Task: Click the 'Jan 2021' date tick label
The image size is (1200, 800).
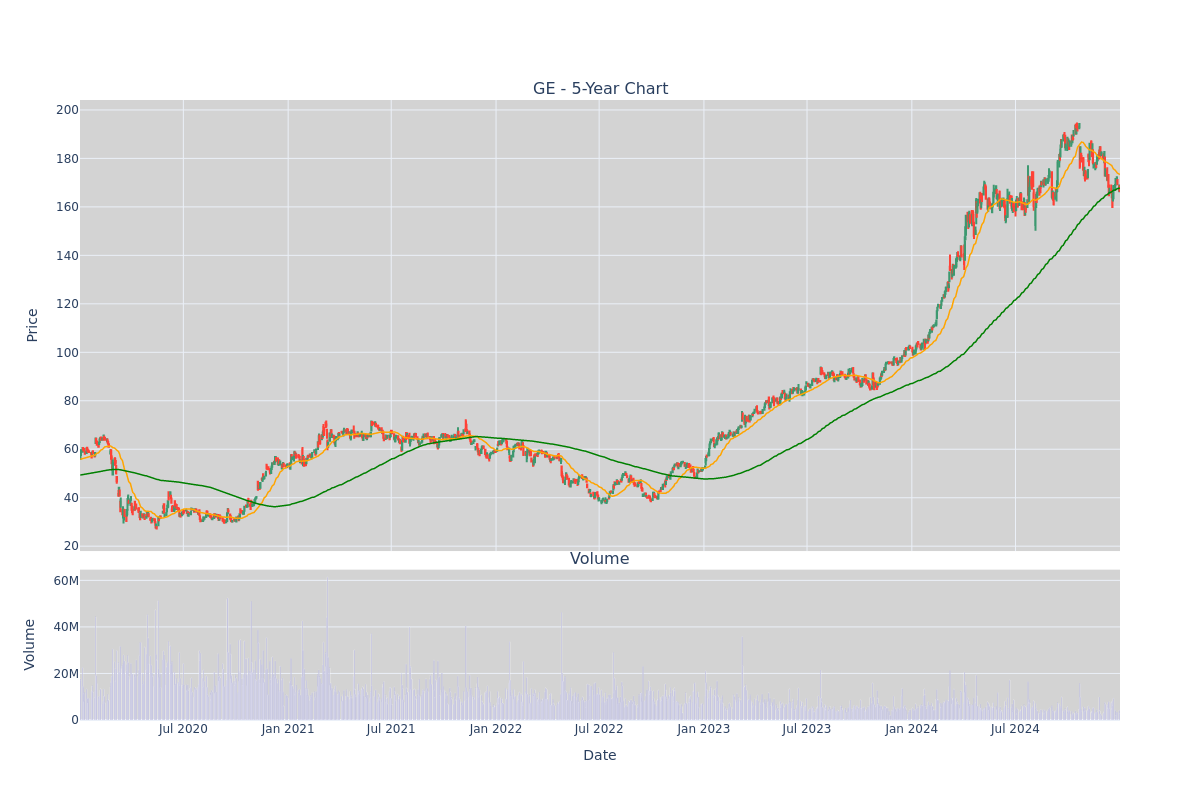Action: pyautogui.click(x=288, y=729)
